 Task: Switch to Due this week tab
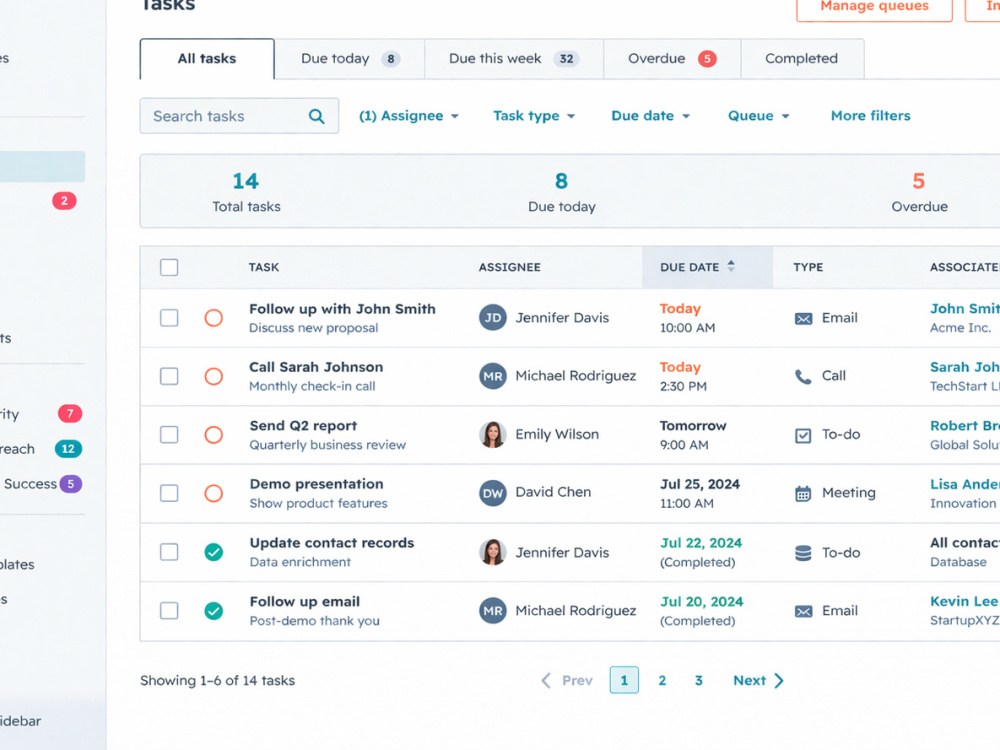(514, 59)
